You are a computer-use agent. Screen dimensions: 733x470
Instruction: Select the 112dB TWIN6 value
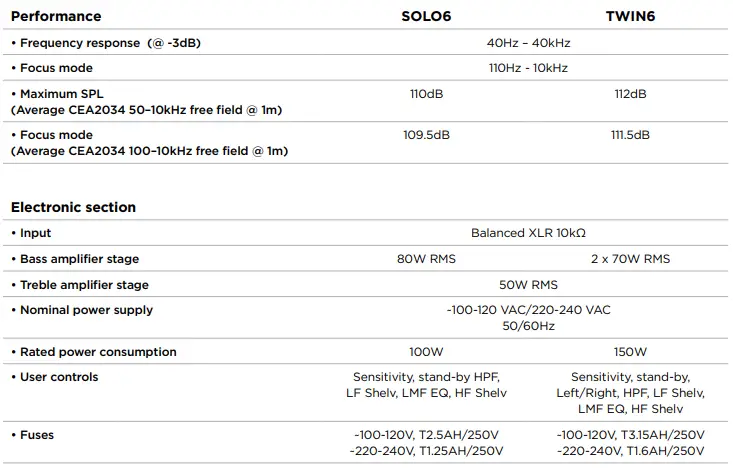[x=629, y=94]
